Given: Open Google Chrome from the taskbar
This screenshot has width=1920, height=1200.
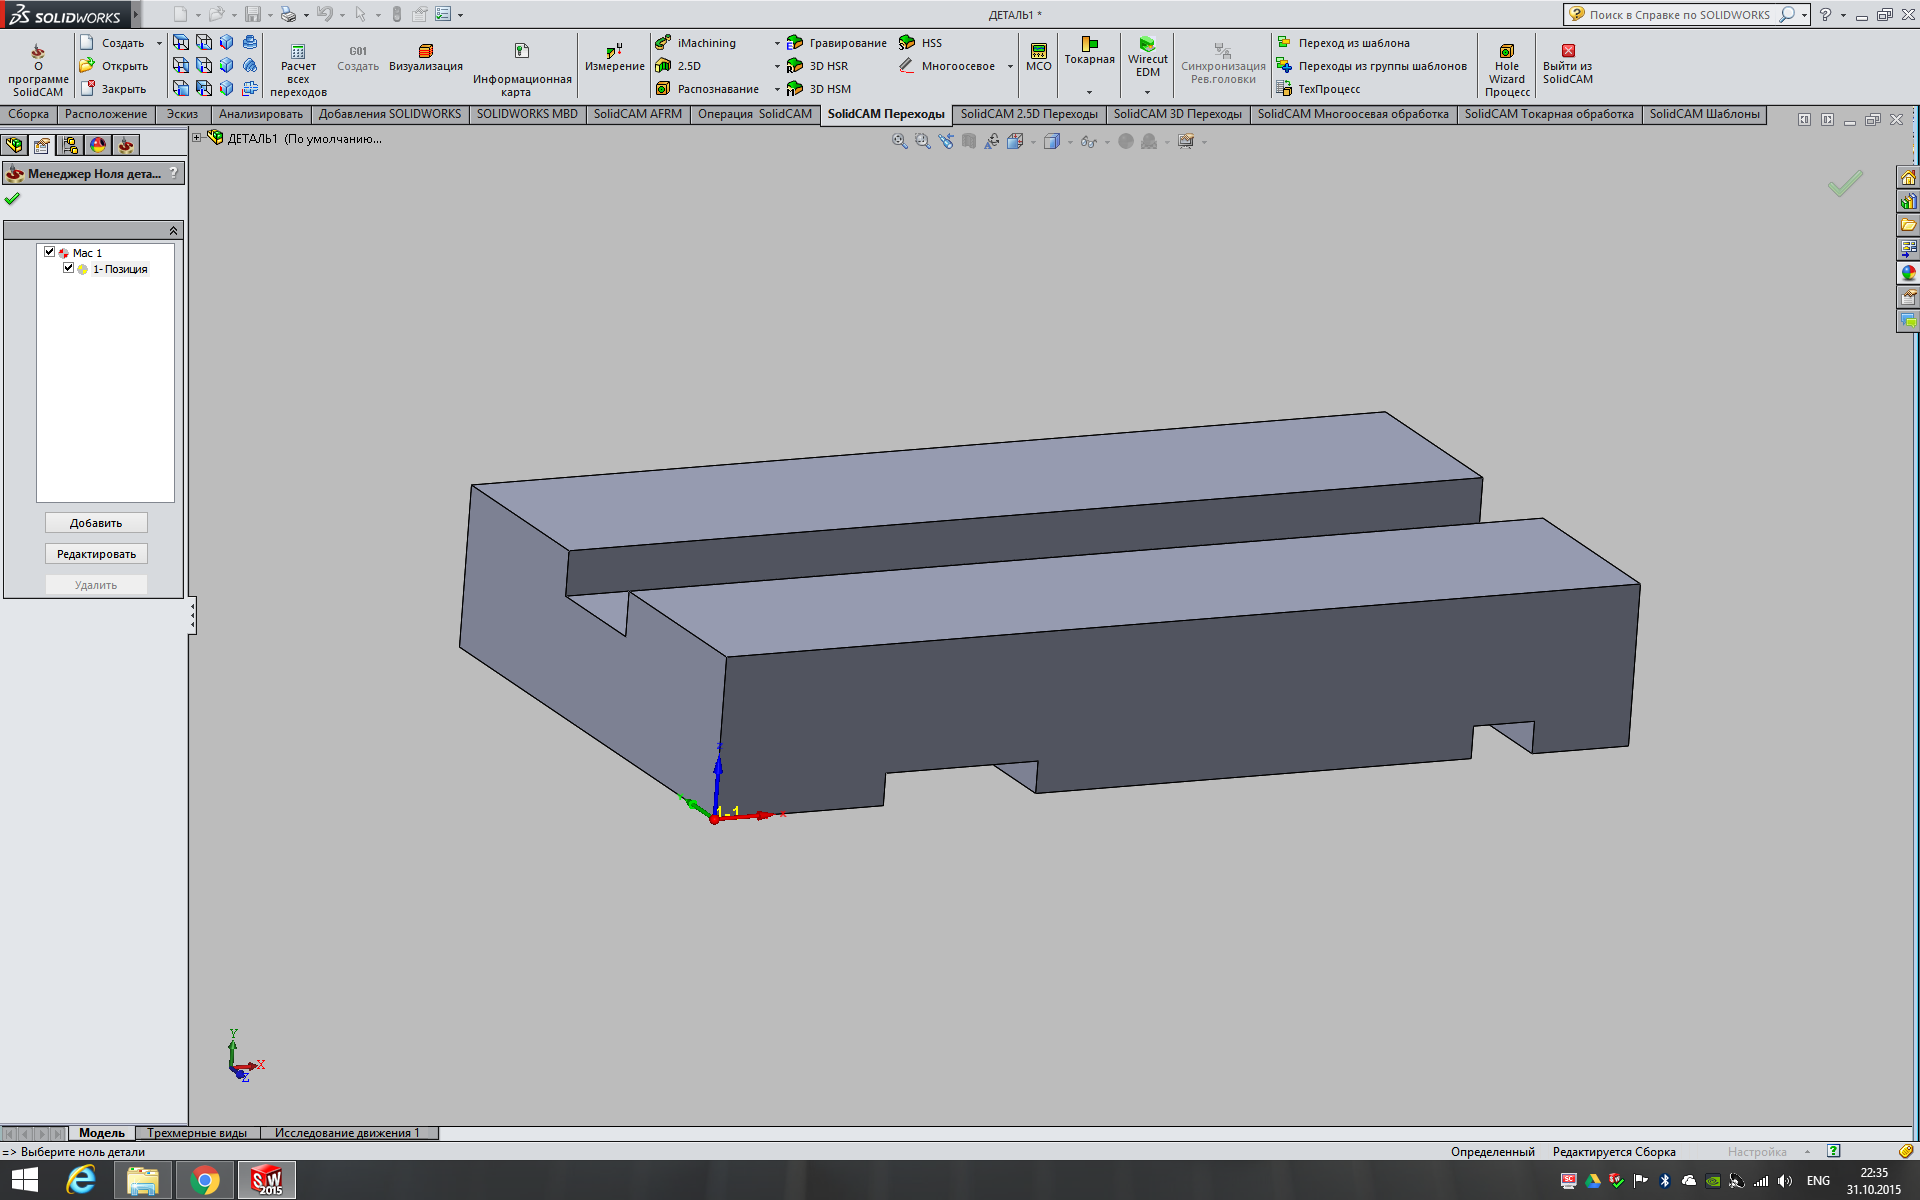Looking at the screenshot, I should (205, 1181).
